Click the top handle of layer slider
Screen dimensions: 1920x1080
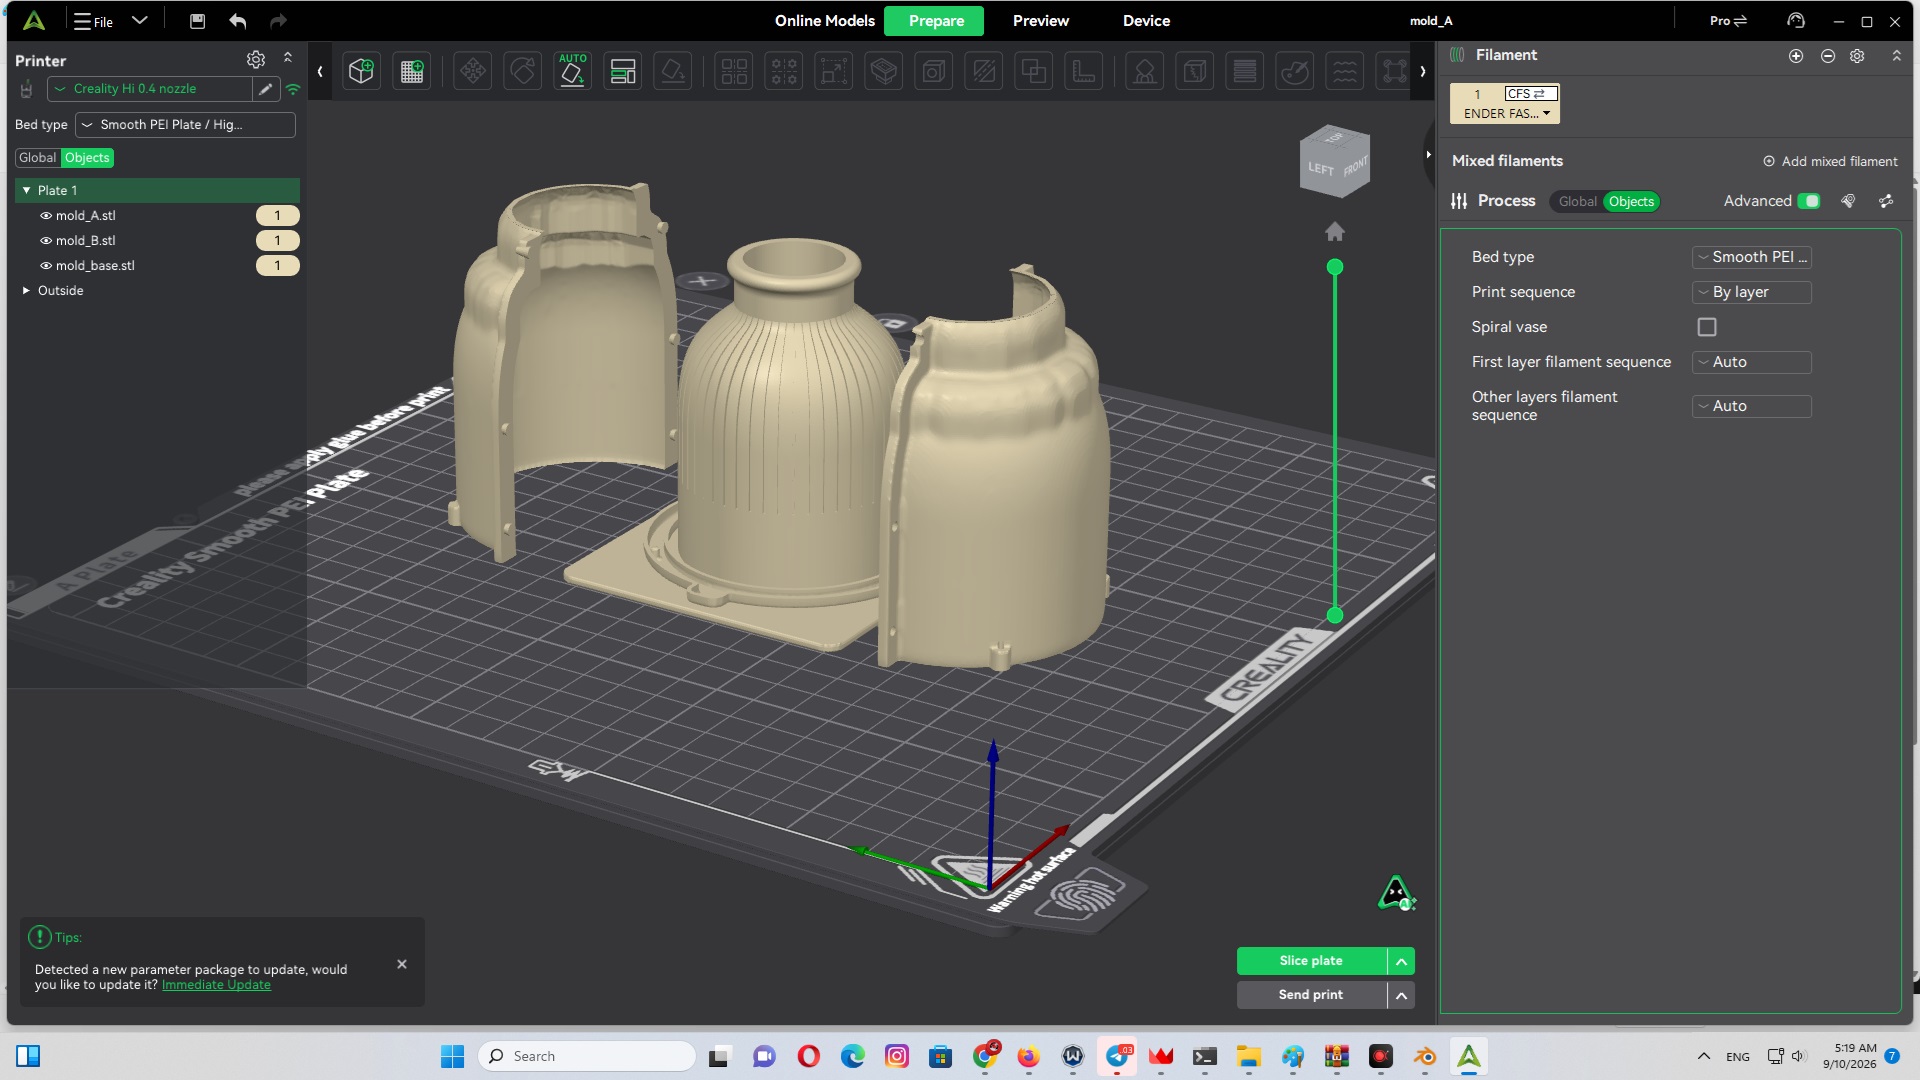click(1335, 267)
